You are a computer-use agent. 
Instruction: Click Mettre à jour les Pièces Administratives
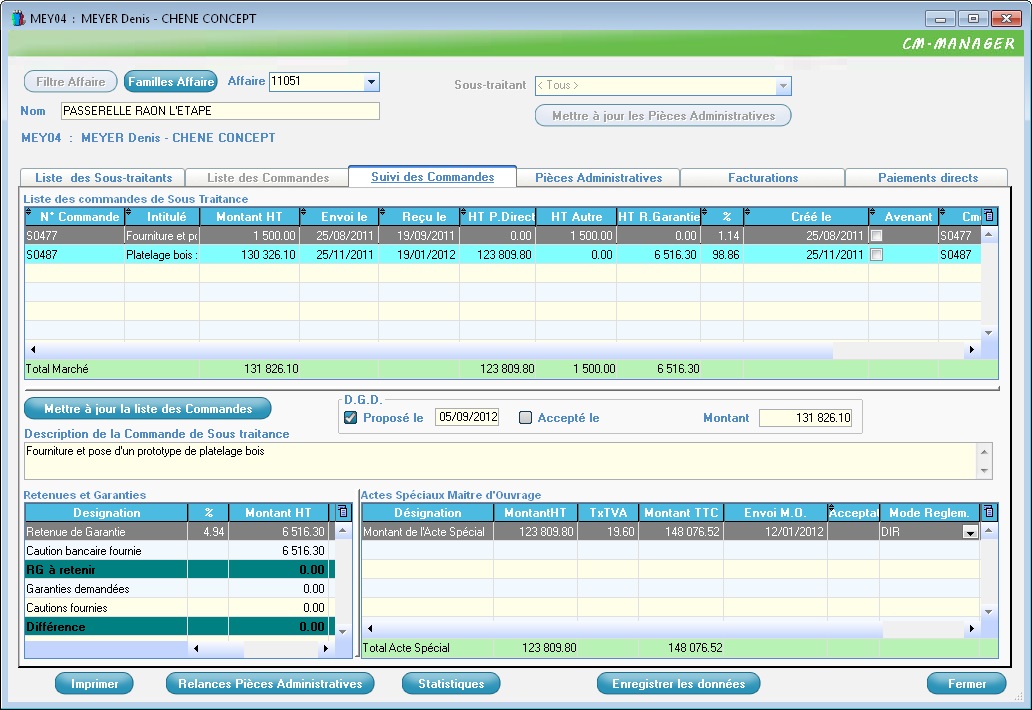(663, 116)
